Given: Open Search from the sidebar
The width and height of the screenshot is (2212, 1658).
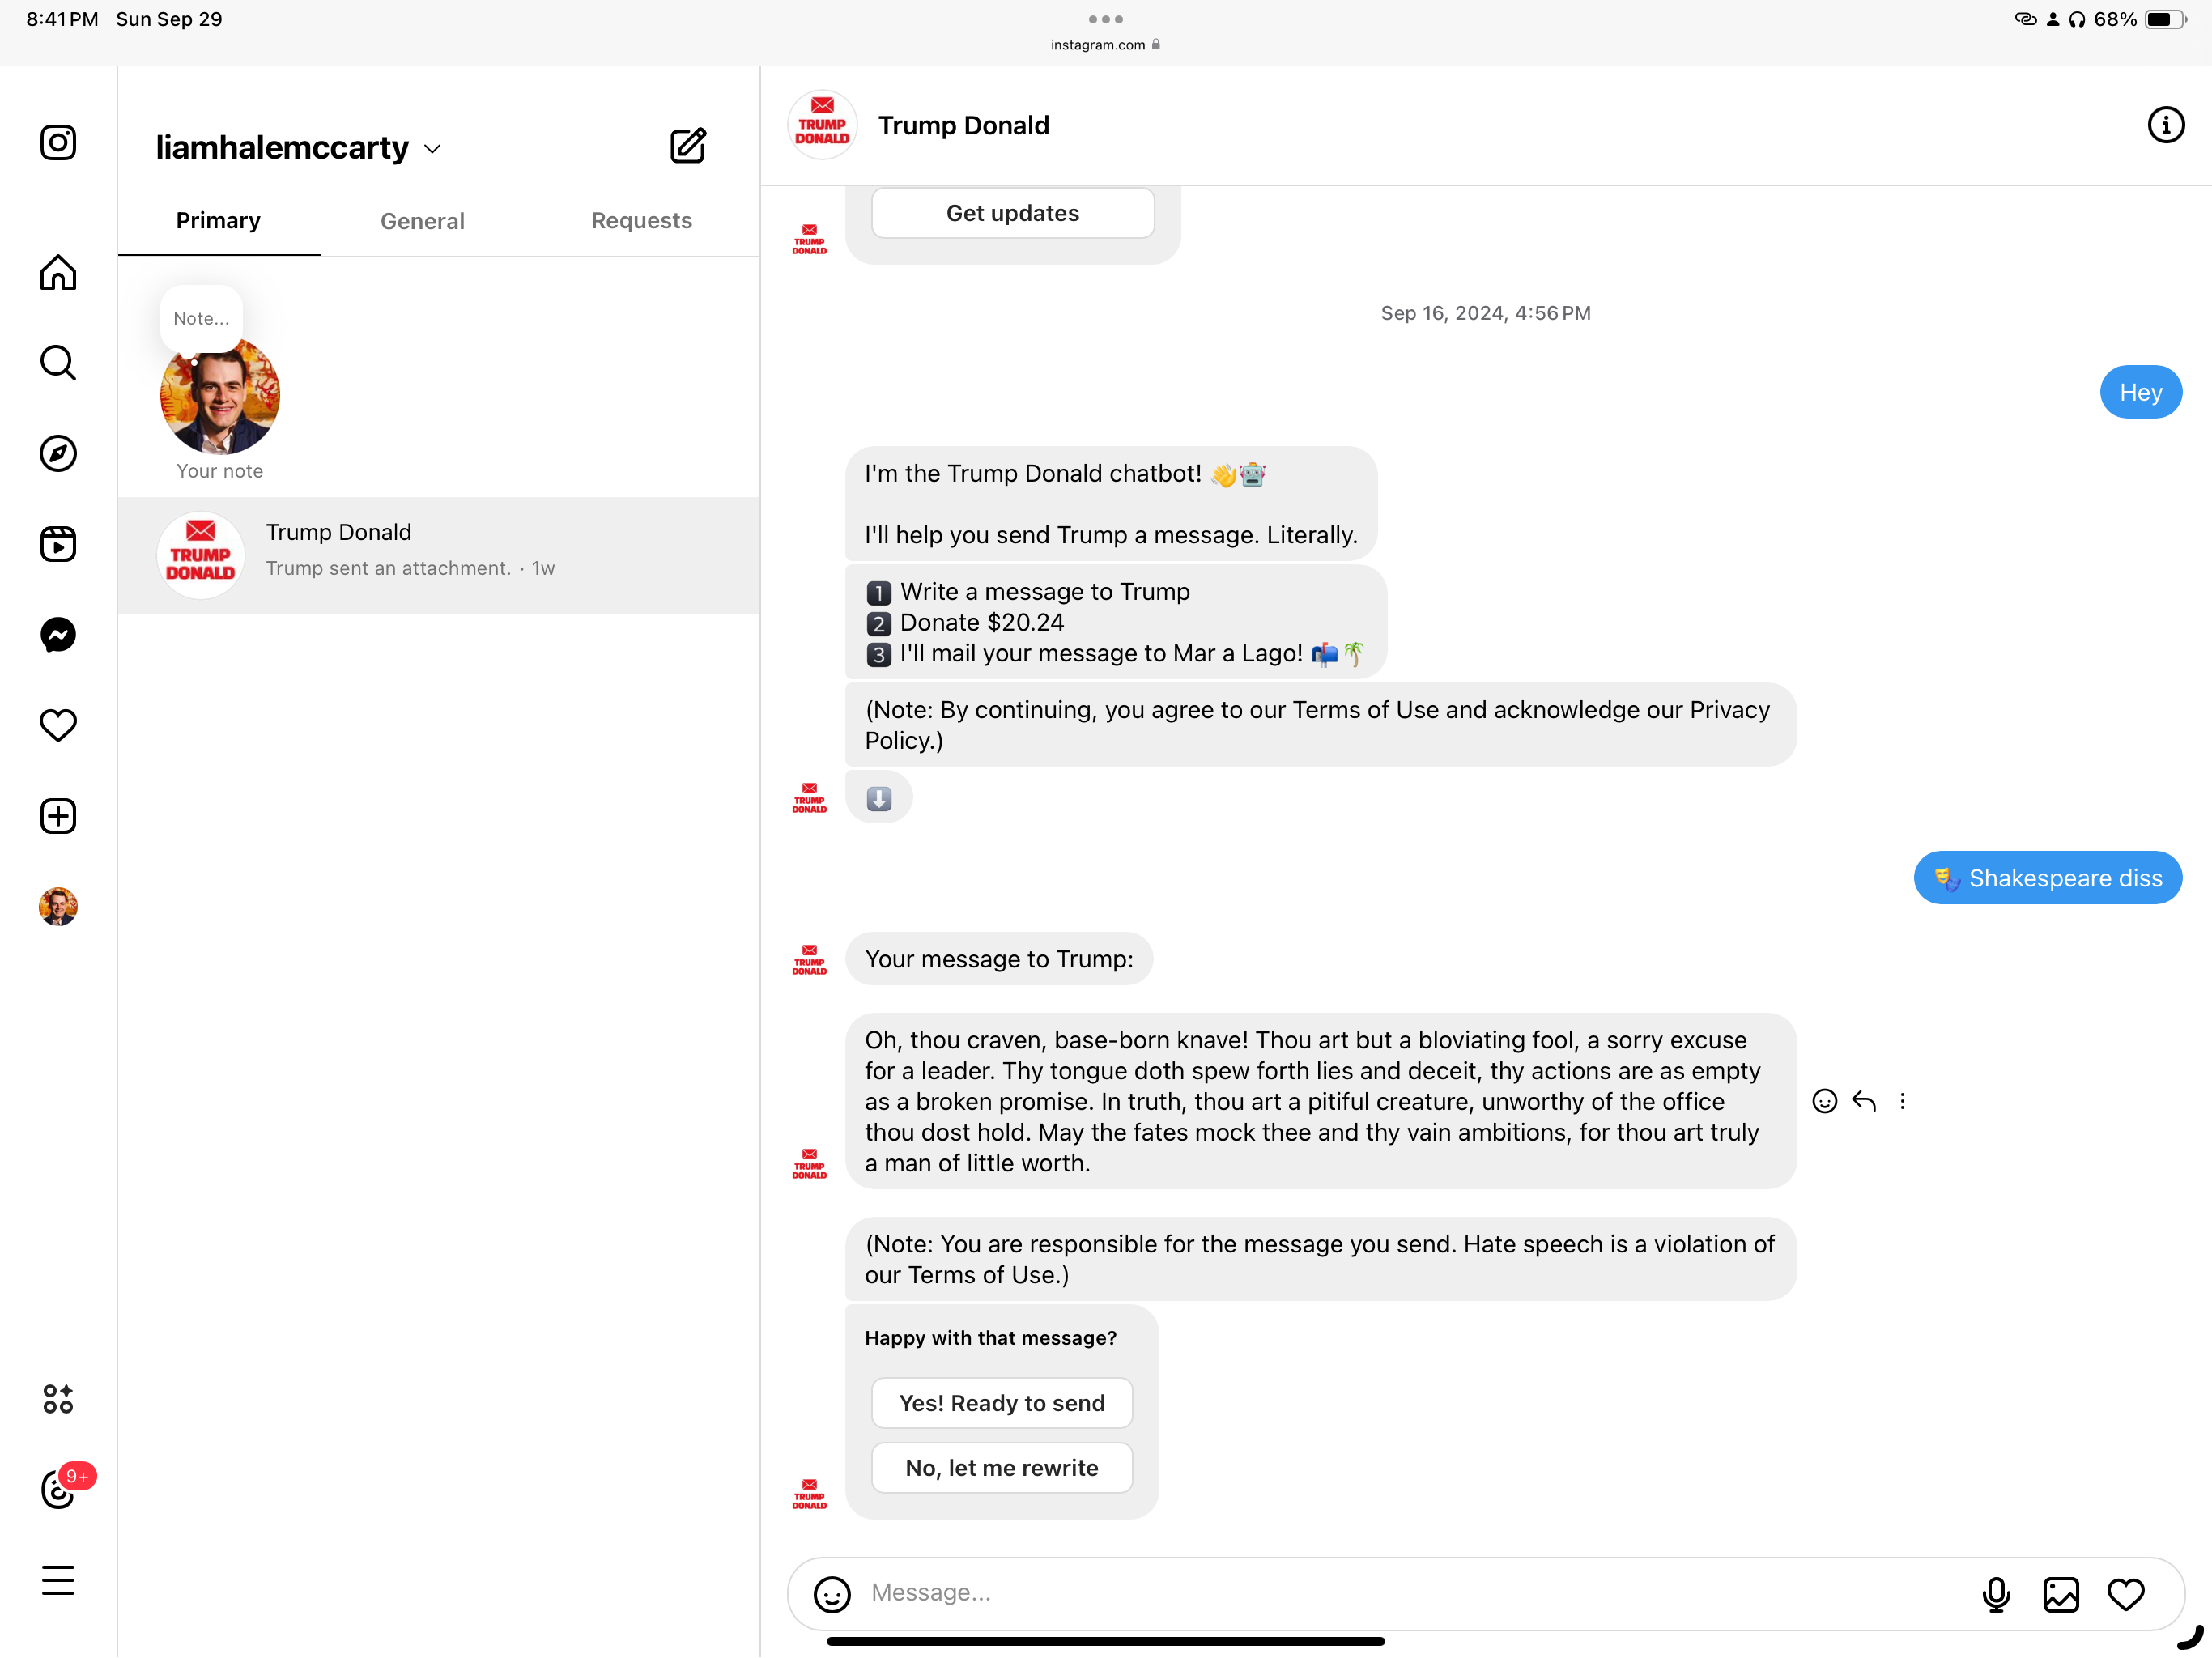Looking at the screenshot, I should pyautogui.click(x=58, y=363).
